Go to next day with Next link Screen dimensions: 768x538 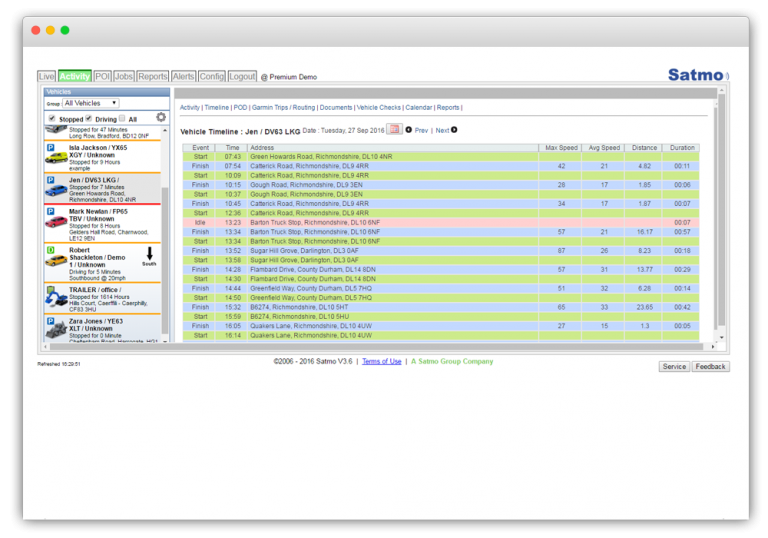[x=442, y=130]
